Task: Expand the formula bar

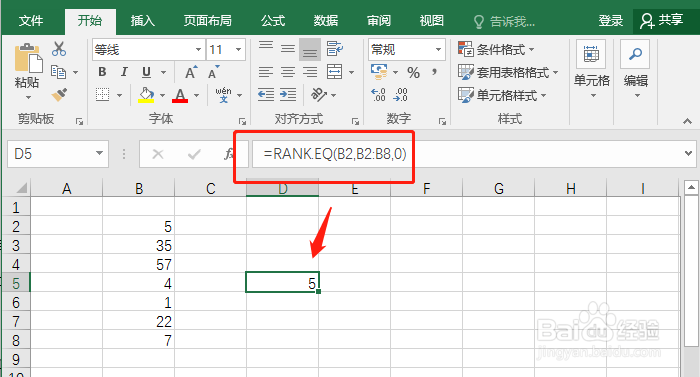Action: (688, 154)
